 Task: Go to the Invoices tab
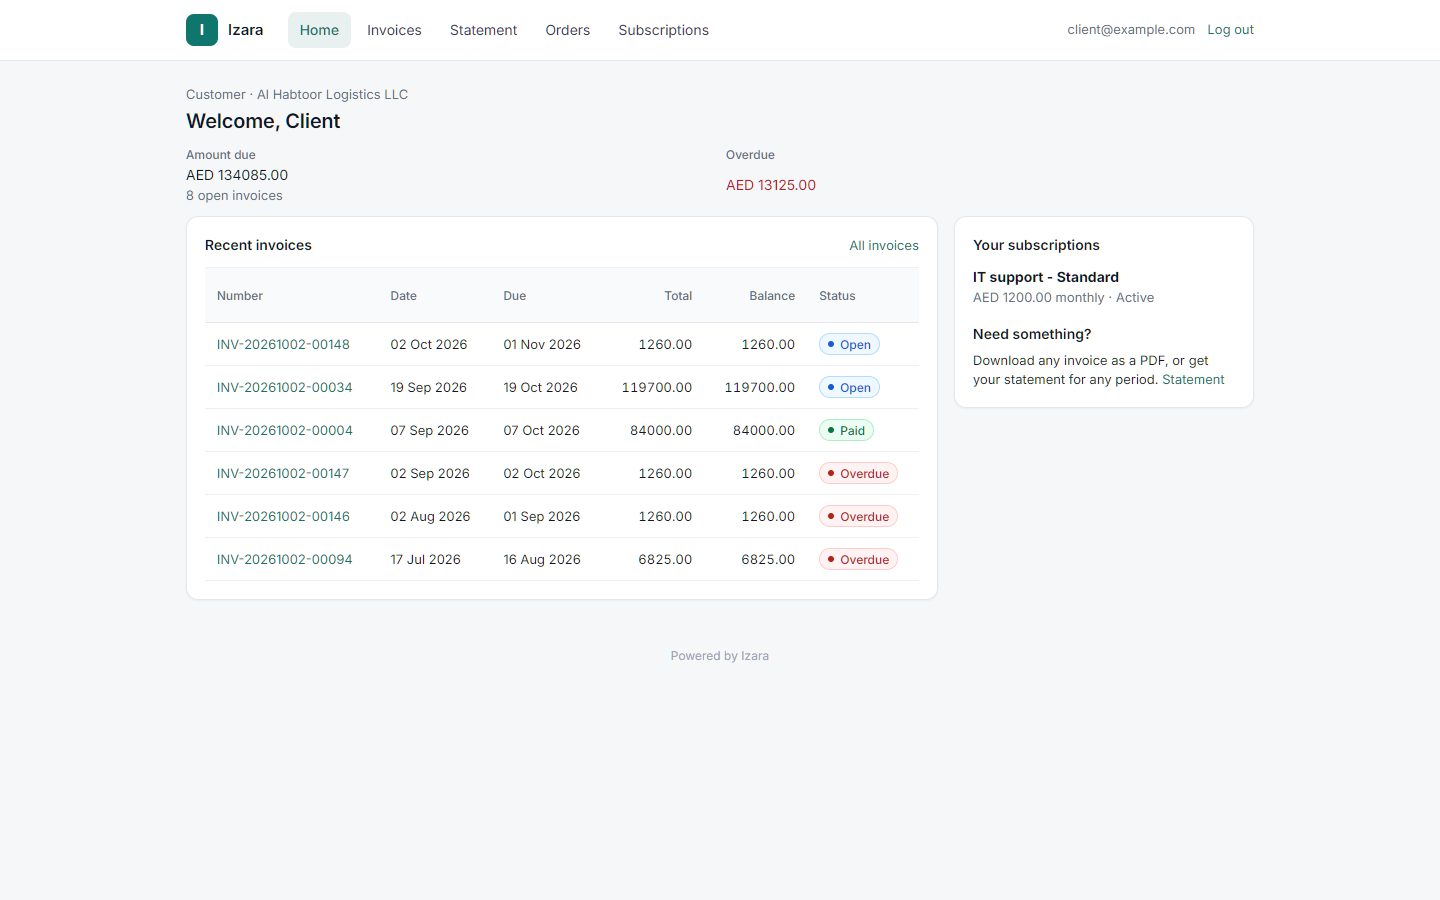click(394, 30)
